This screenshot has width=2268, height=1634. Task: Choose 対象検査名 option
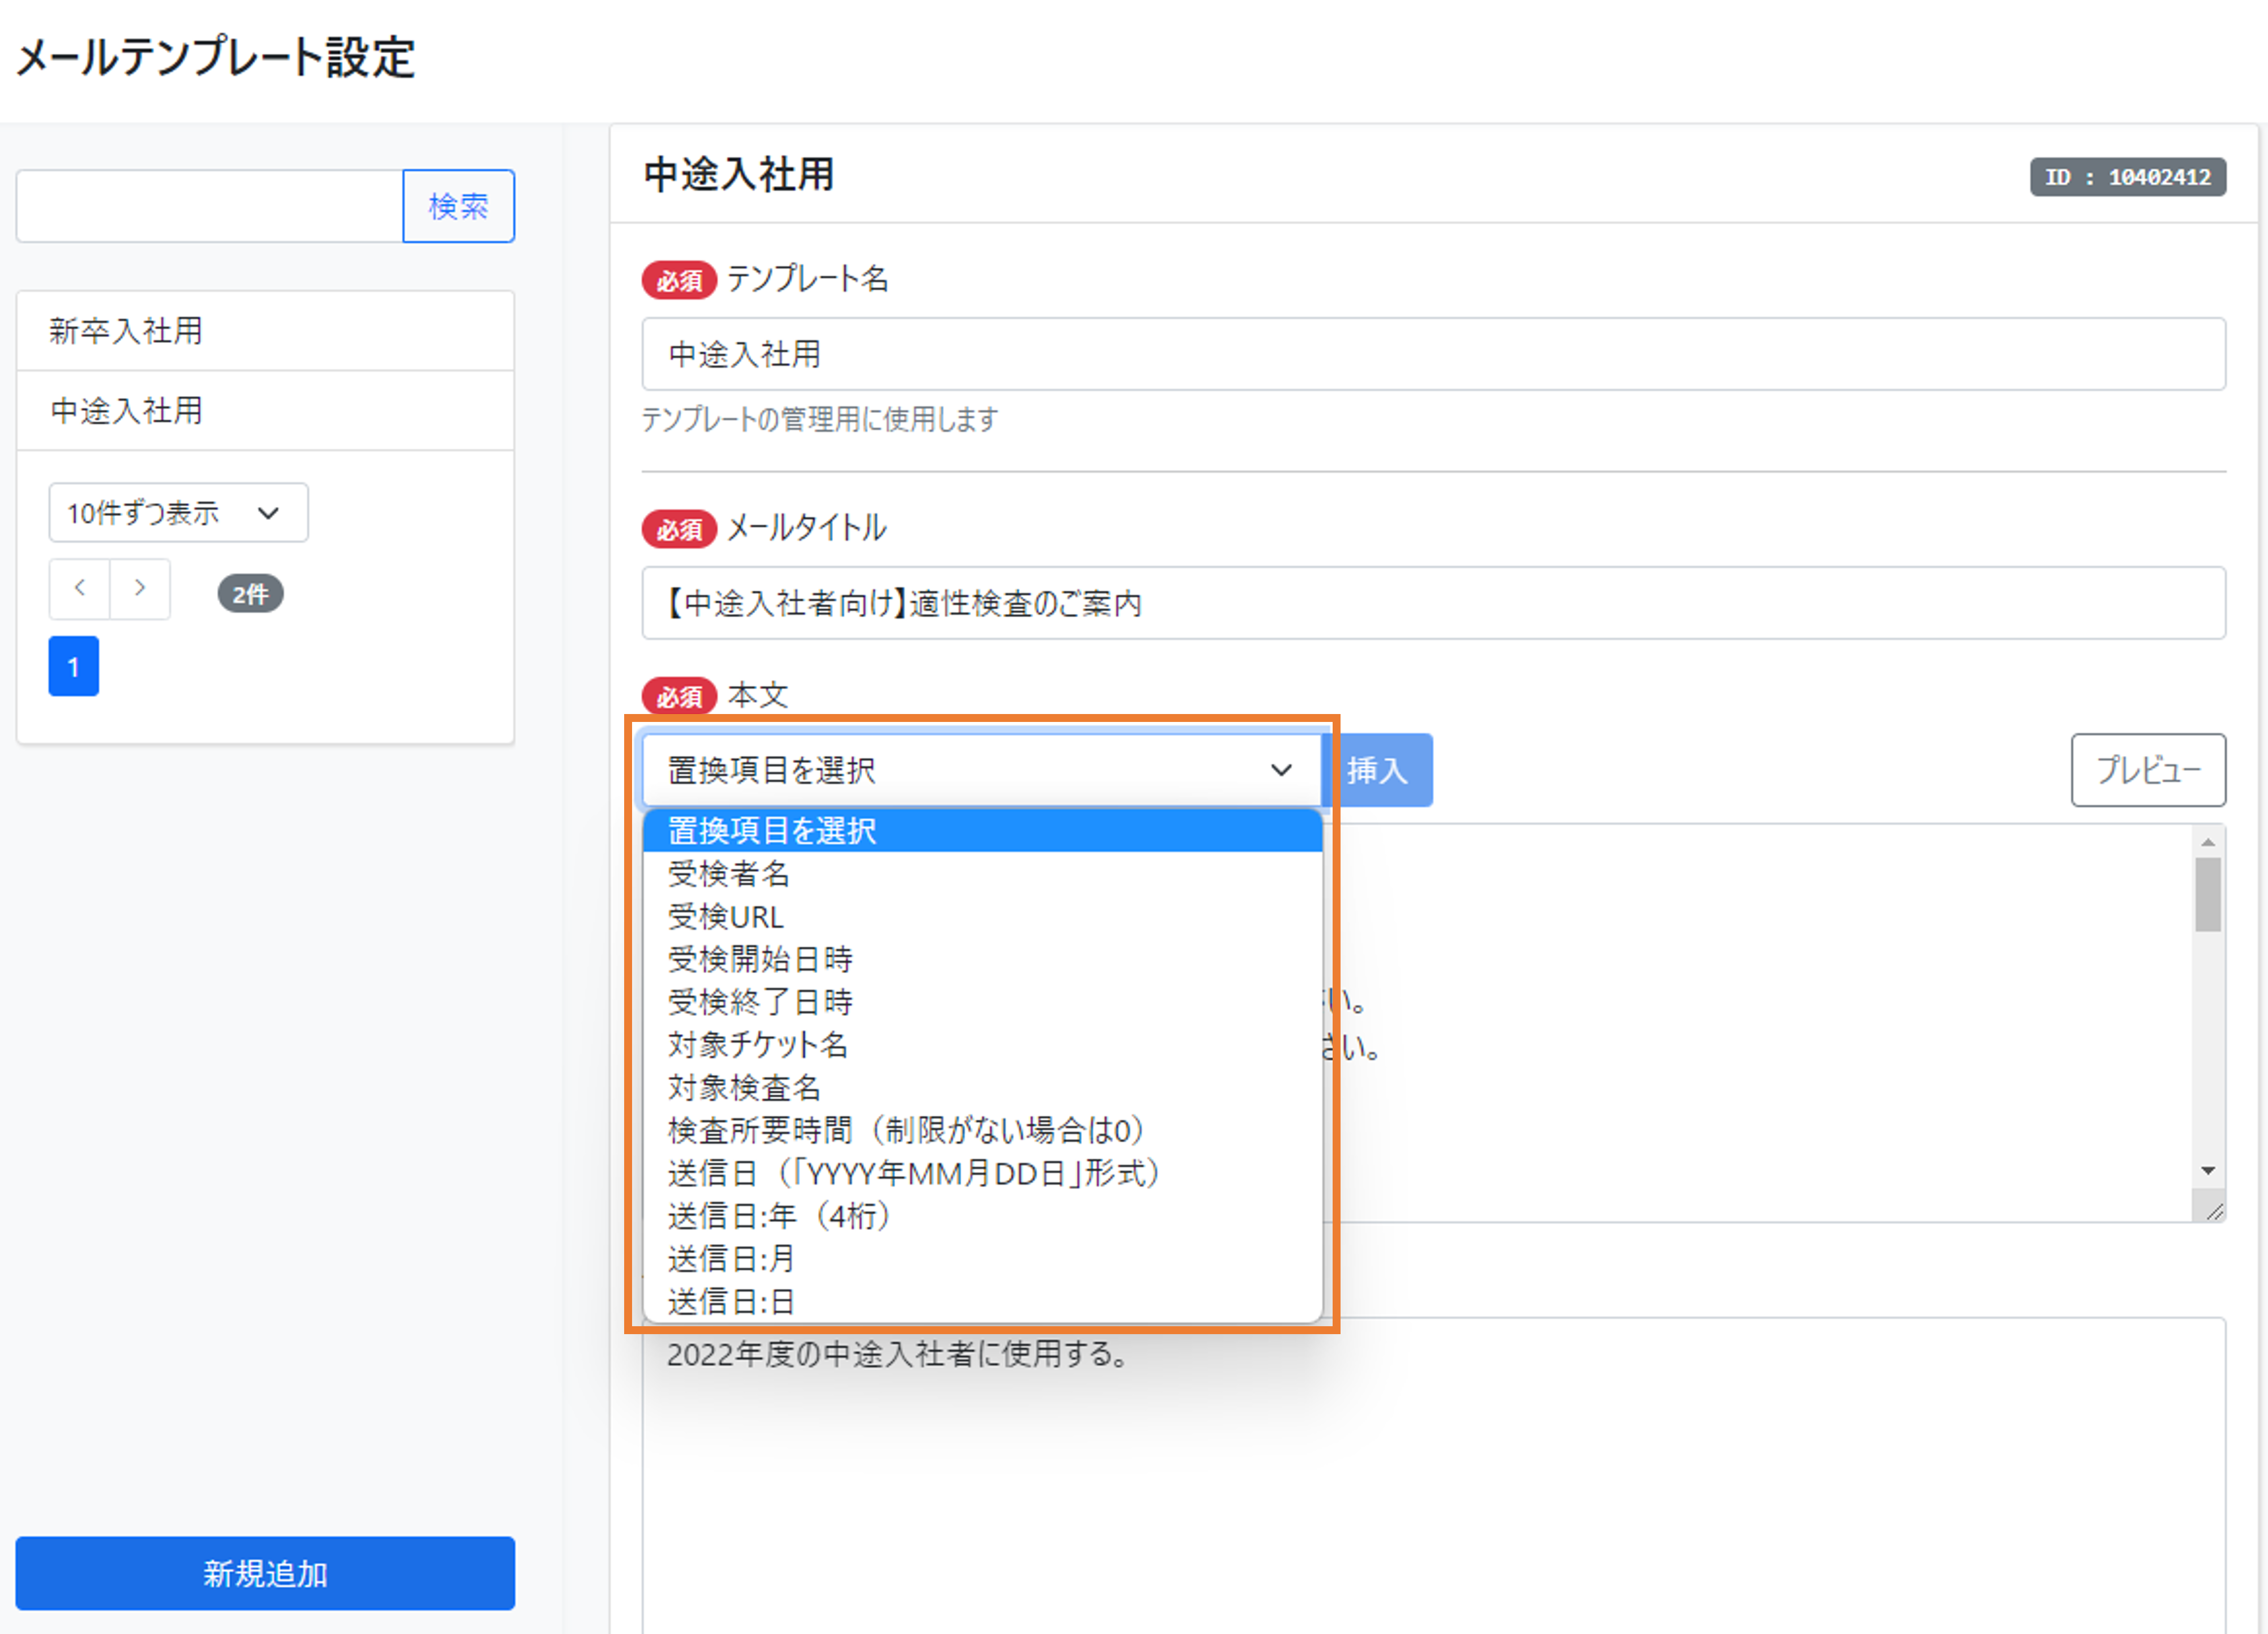click(982, 1088)
